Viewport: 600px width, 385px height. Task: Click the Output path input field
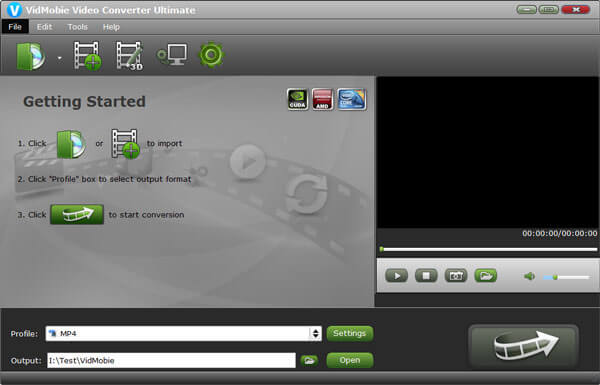pos(171,361)
